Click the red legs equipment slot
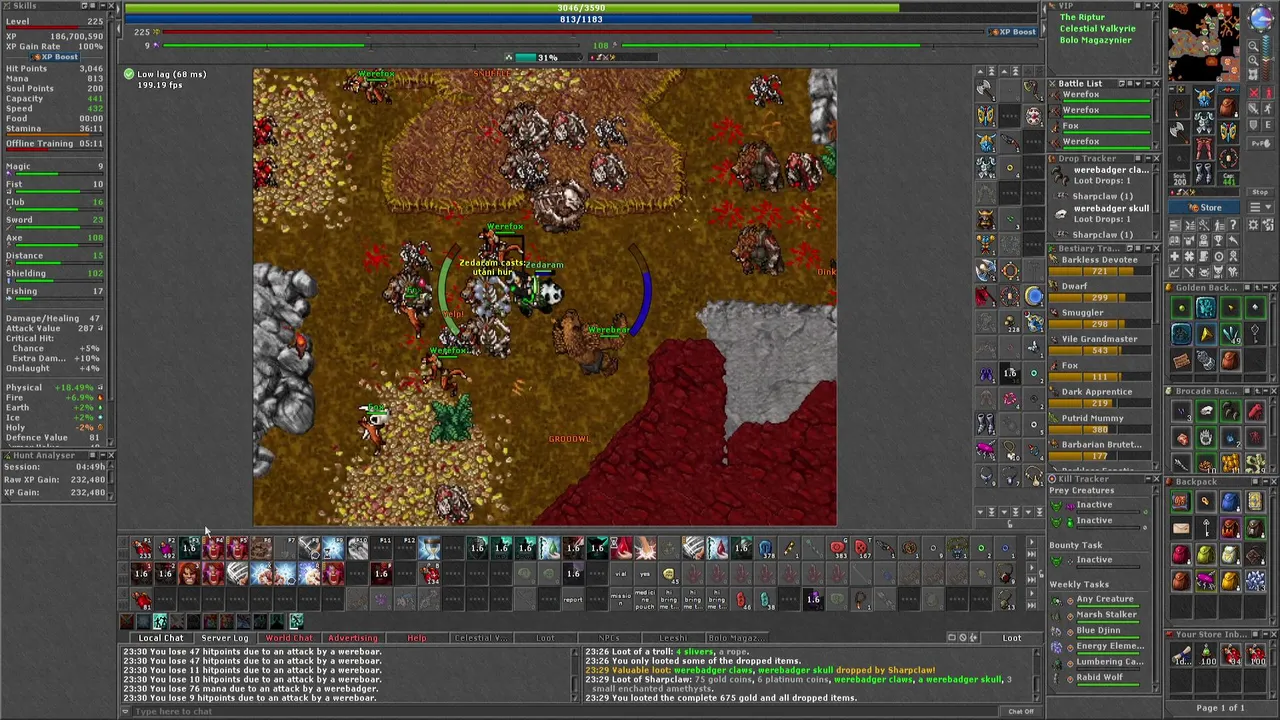 tap(1204, 148)
